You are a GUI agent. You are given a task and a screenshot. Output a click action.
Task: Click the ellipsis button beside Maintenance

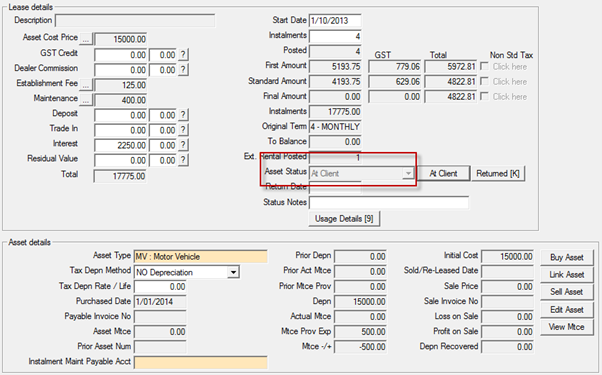[86, 100]
